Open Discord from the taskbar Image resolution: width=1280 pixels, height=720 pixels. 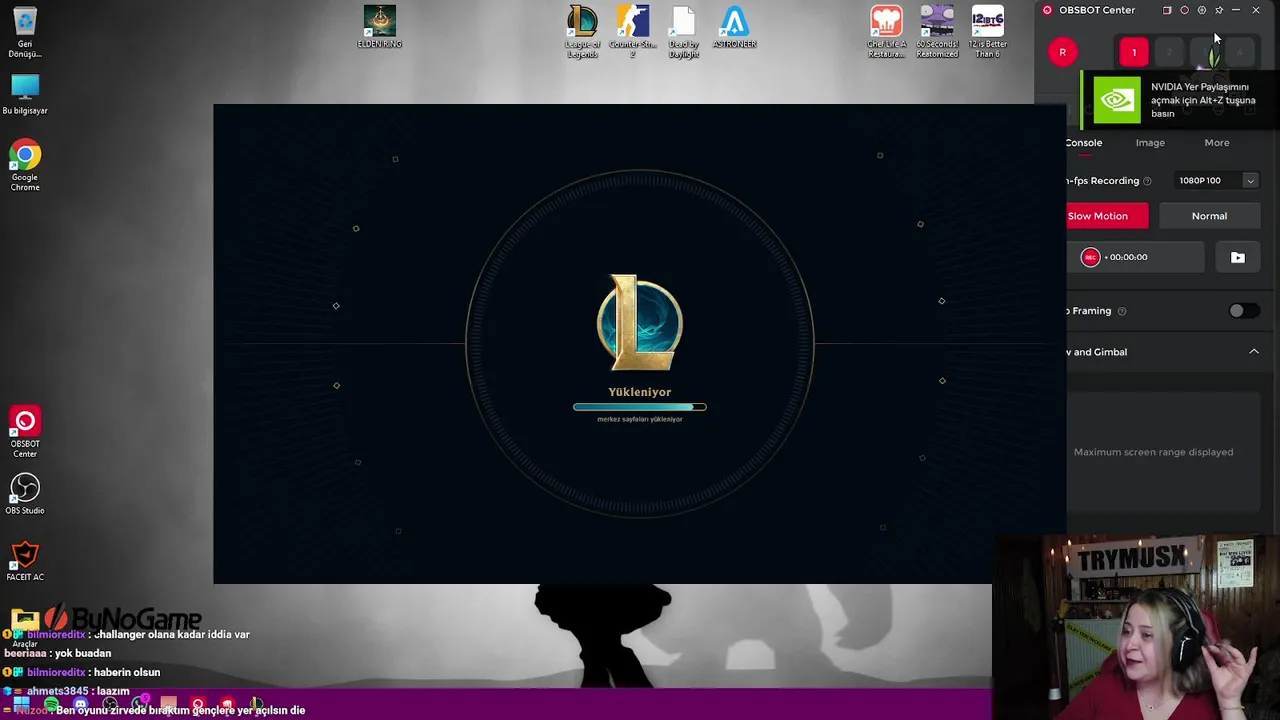click(x=80, y=703)
